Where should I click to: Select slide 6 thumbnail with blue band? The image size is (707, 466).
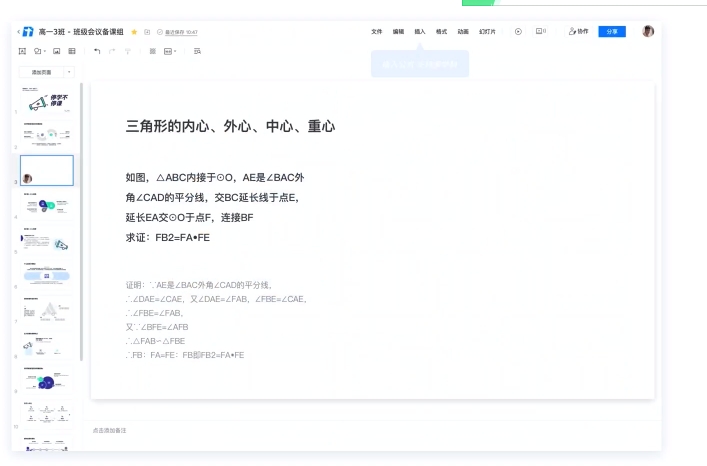coord(47,275)
